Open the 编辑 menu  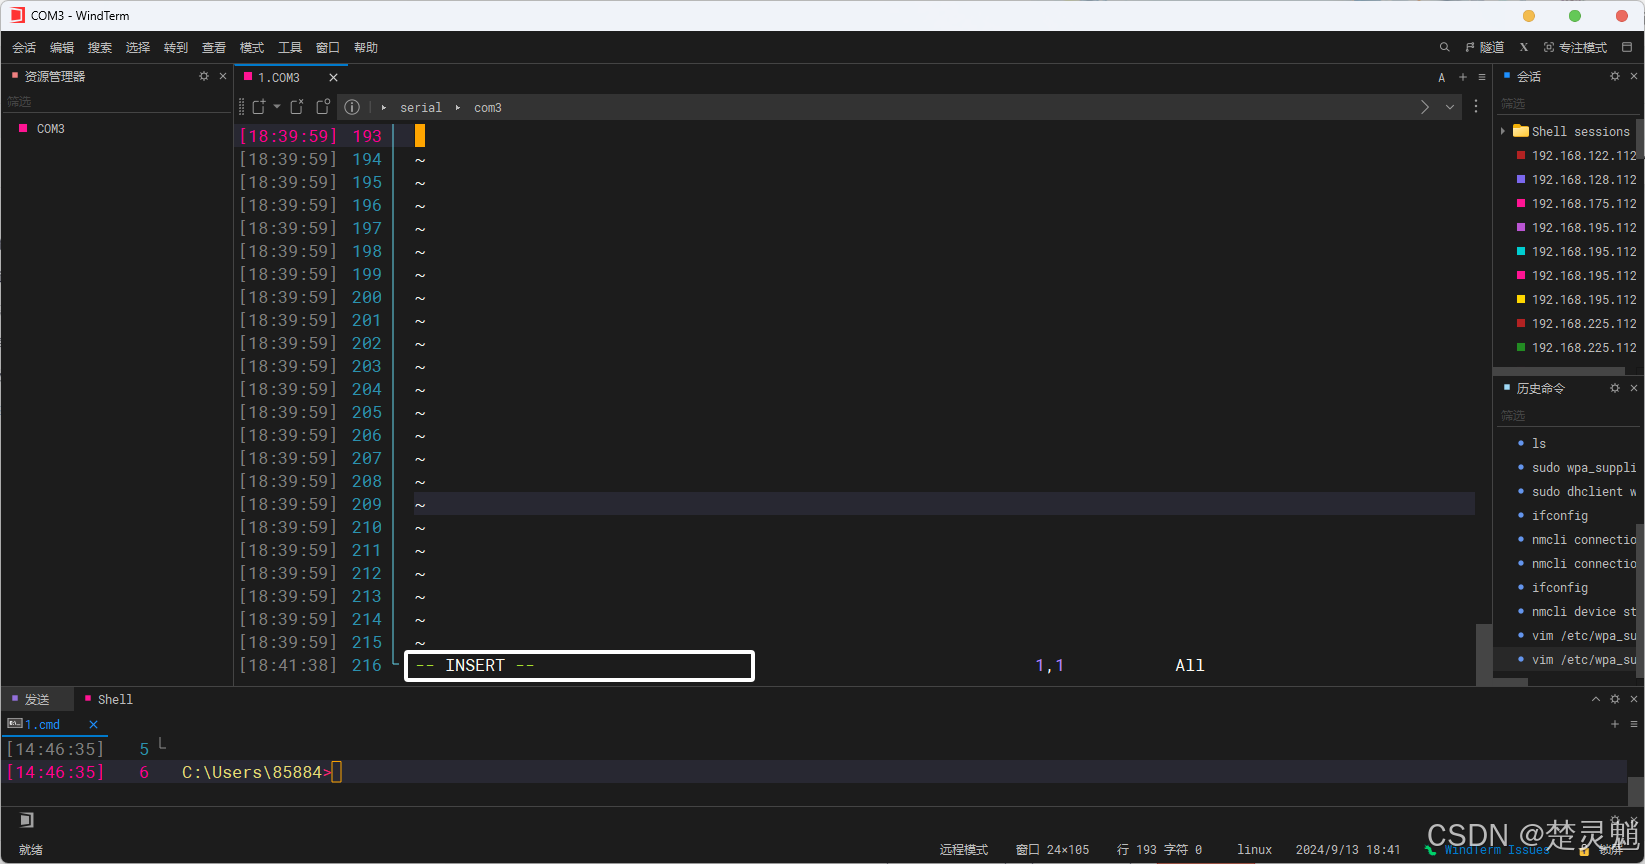click(x=62, y=47)
